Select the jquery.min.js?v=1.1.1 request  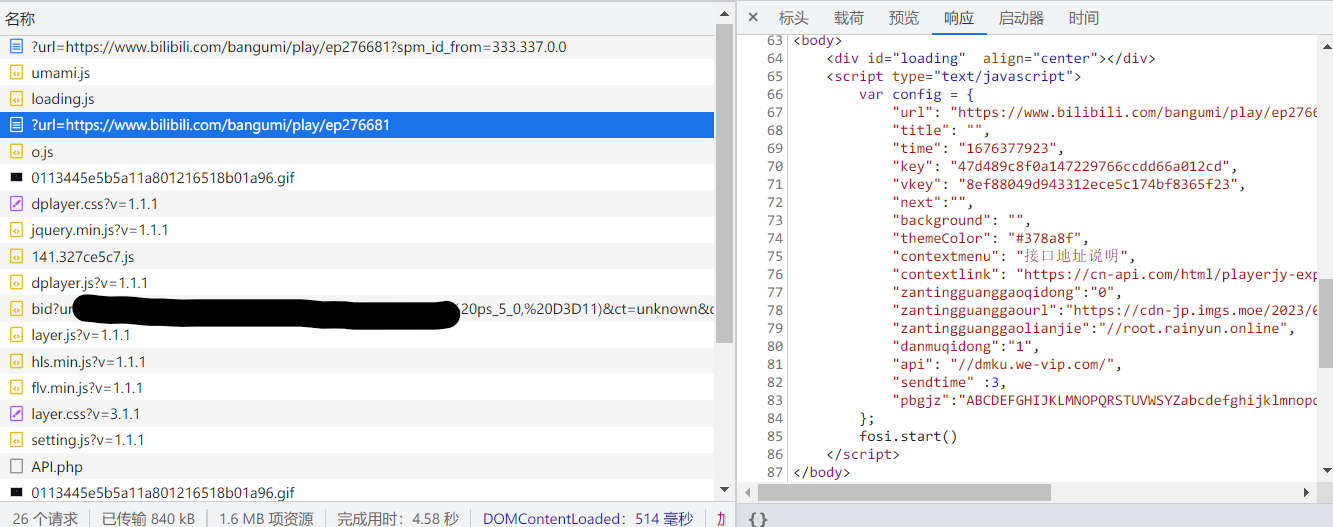click(x=99, y=230)
